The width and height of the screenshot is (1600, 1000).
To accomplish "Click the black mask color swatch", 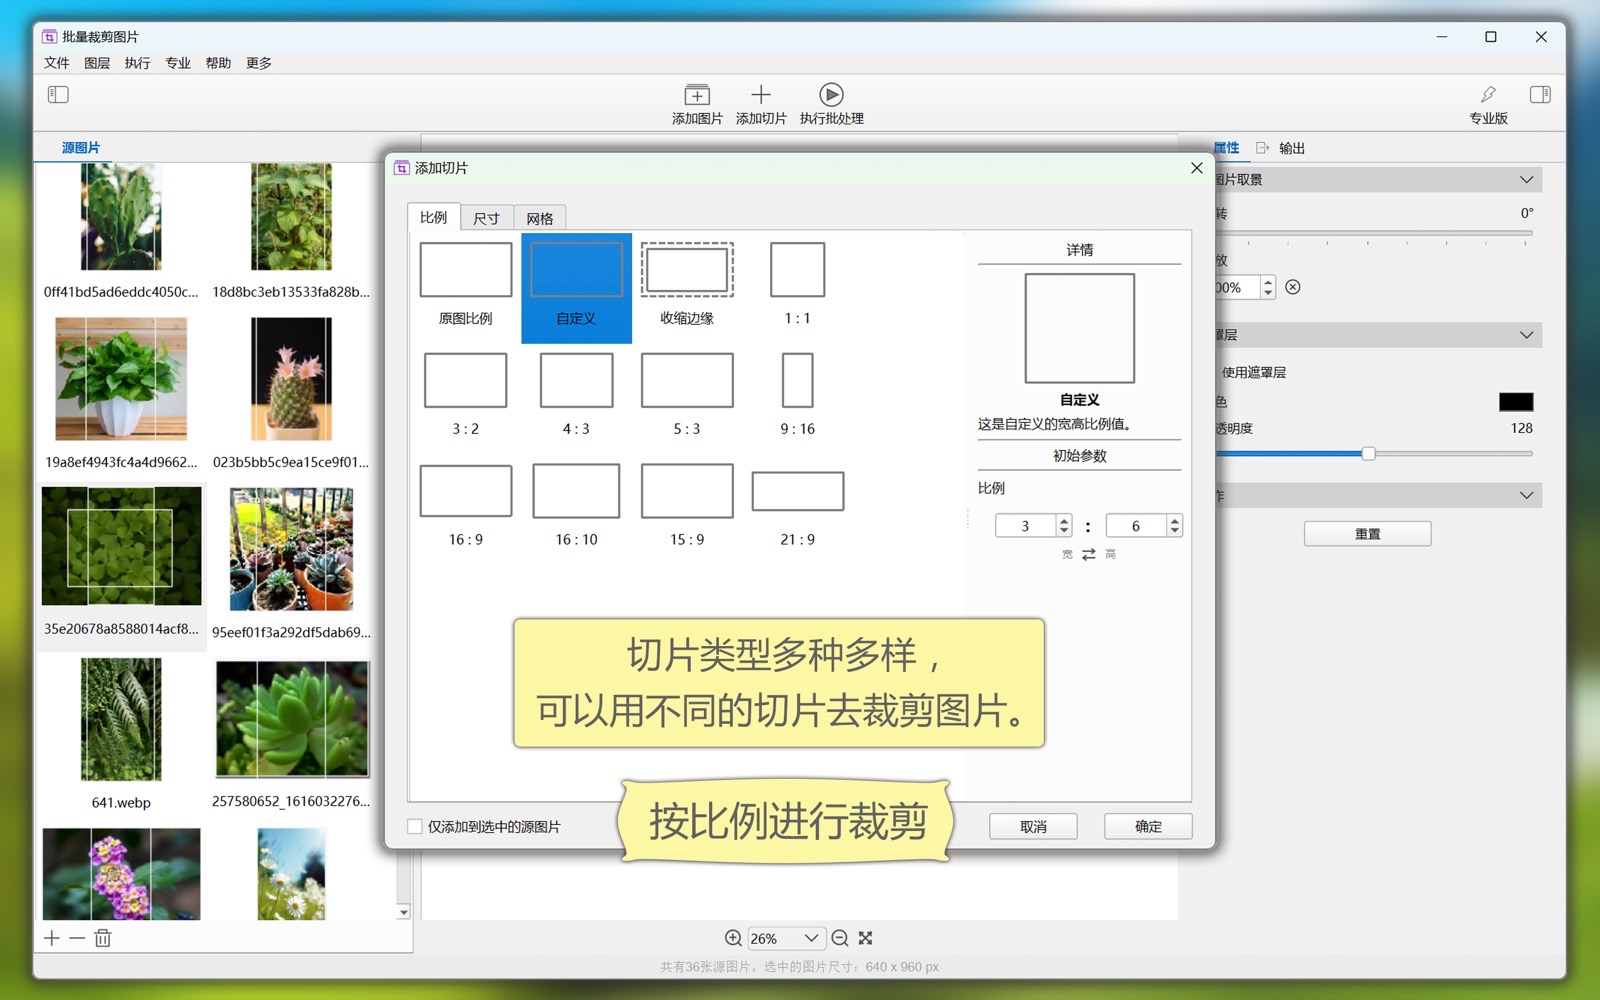I will 1515,402.
